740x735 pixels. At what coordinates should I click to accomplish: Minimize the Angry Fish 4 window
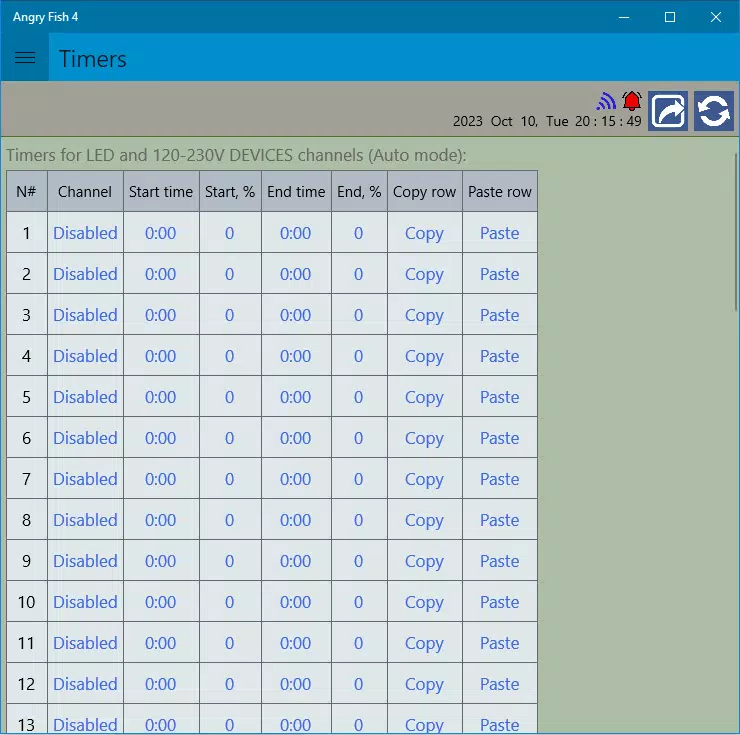(x=624, y=17)
